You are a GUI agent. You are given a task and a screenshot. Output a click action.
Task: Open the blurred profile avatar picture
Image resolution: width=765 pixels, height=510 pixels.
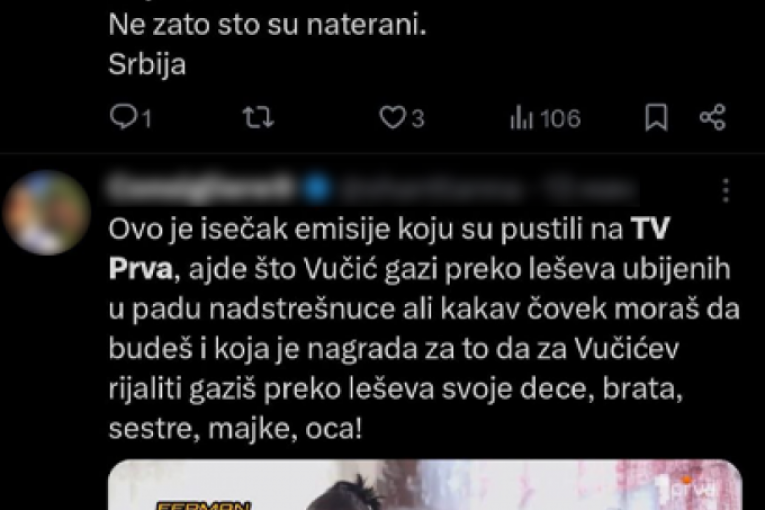[46, 213]
